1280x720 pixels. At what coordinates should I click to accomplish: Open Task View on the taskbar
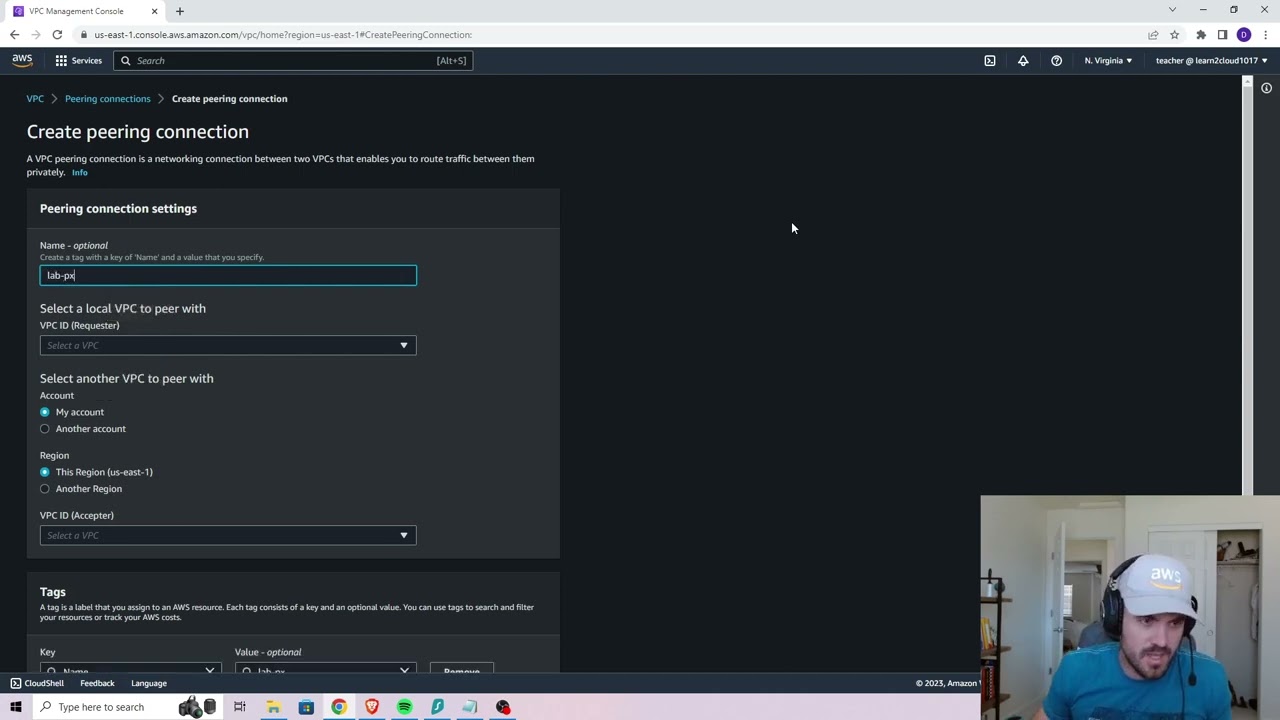tap(240, 707)
